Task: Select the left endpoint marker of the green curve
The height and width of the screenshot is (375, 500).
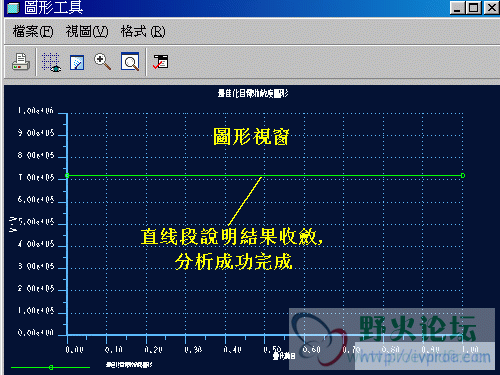Action: [67, 176]
